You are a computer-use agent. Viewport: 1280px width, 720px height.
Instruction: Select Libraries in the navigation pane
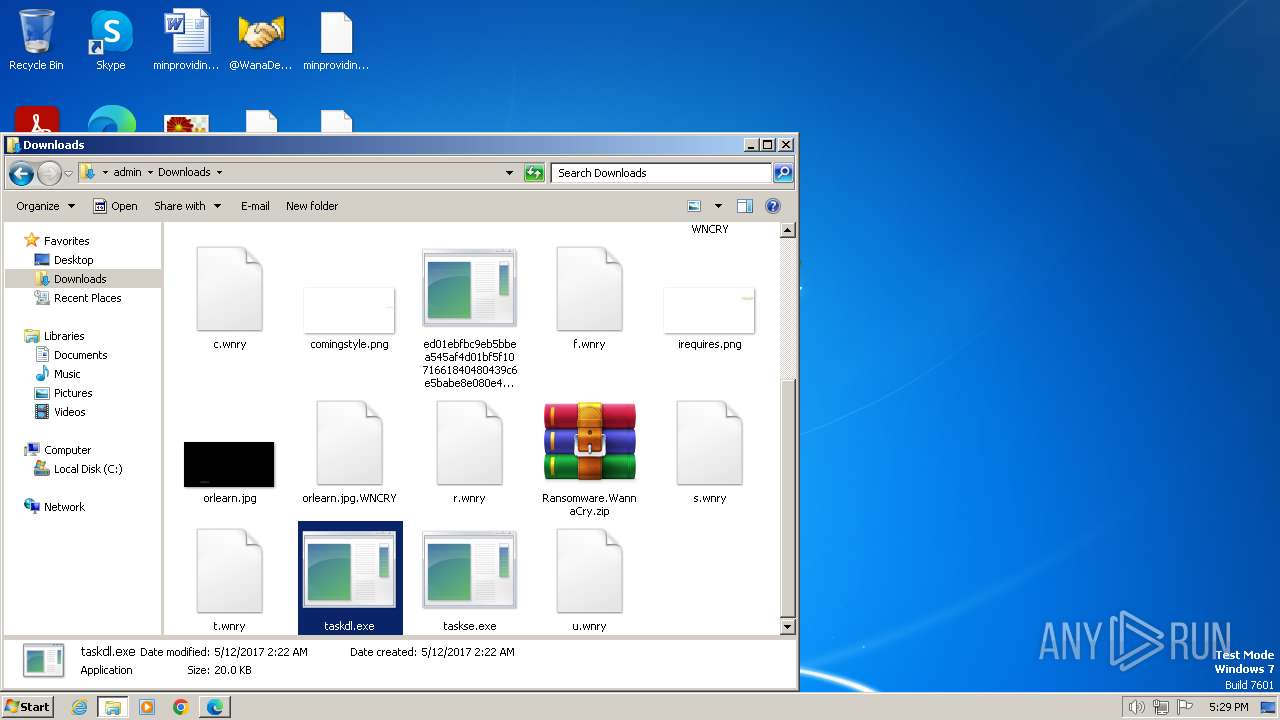click(x=64, y=336)
